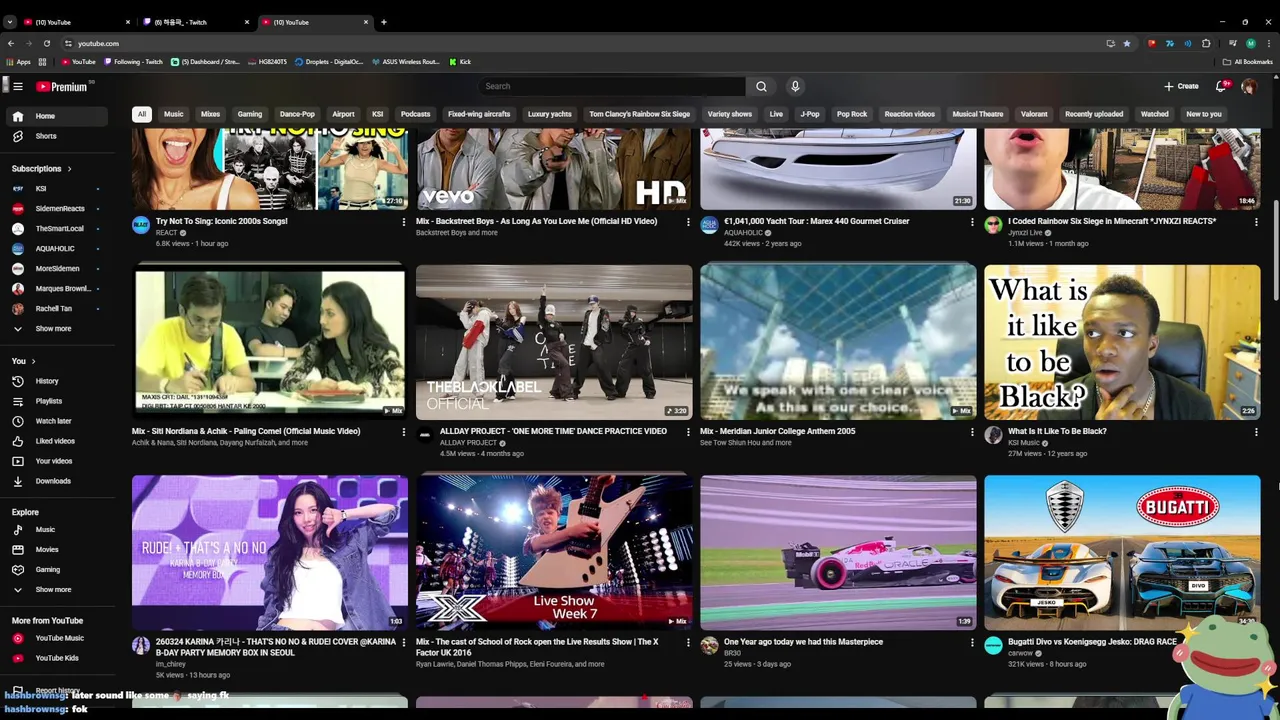The width and height of the screenshot is (1280, 720).
Task: Open the account avatar menu
Action: pos(1248,86)
